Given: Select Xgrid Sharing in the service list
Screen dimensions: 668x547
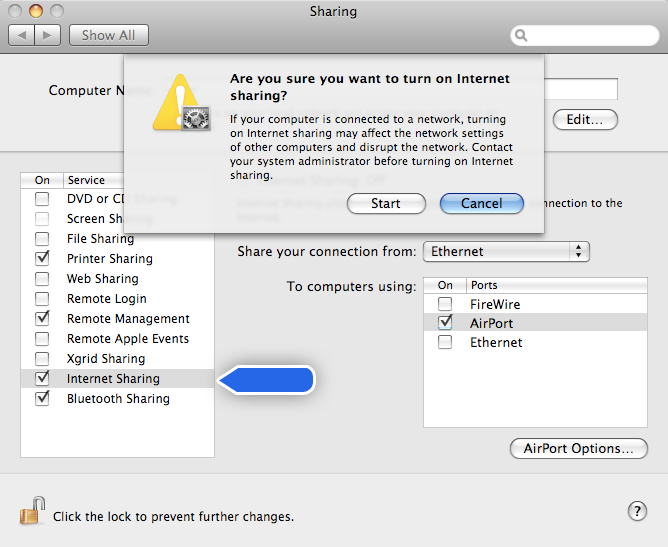Looking at the screenshot, I should click(x=105, y=359).
